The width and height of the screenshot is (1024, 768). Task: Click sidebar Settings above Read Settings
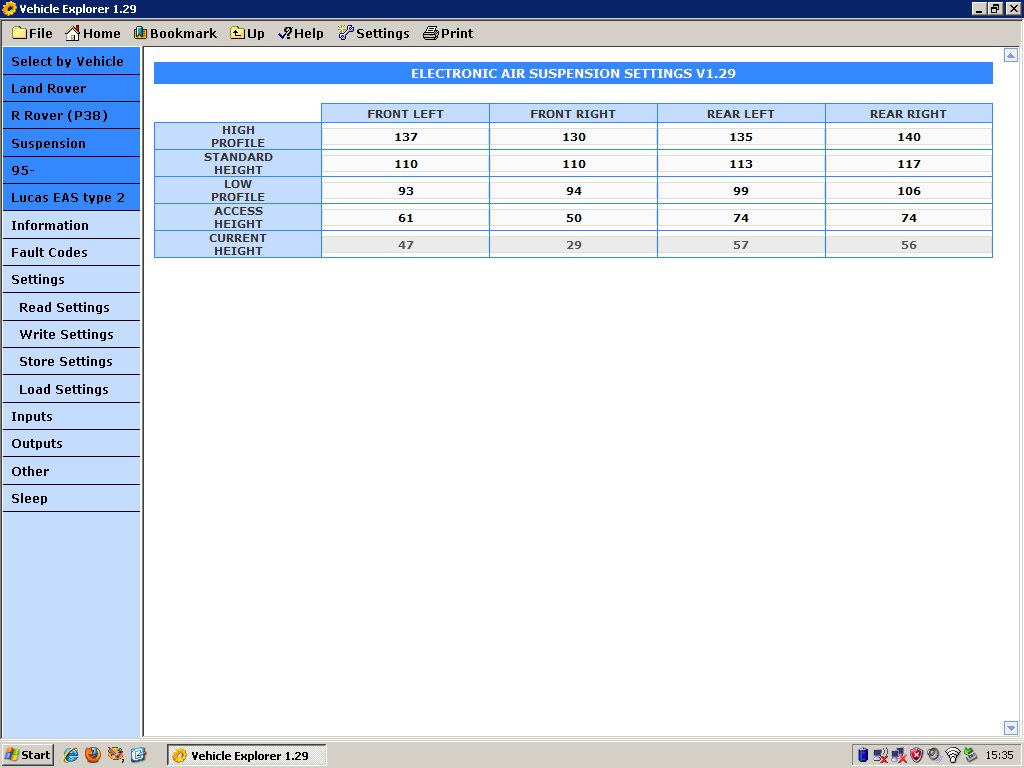(x=71, y=280)
